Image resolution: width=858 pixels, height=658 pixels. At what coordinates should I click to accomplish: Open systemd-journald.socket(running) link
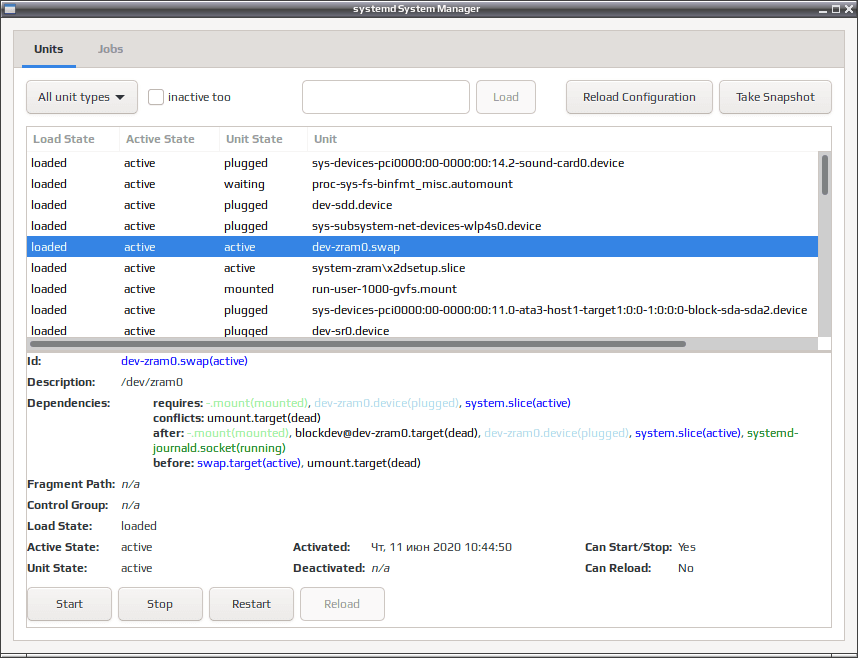(219, 448)
